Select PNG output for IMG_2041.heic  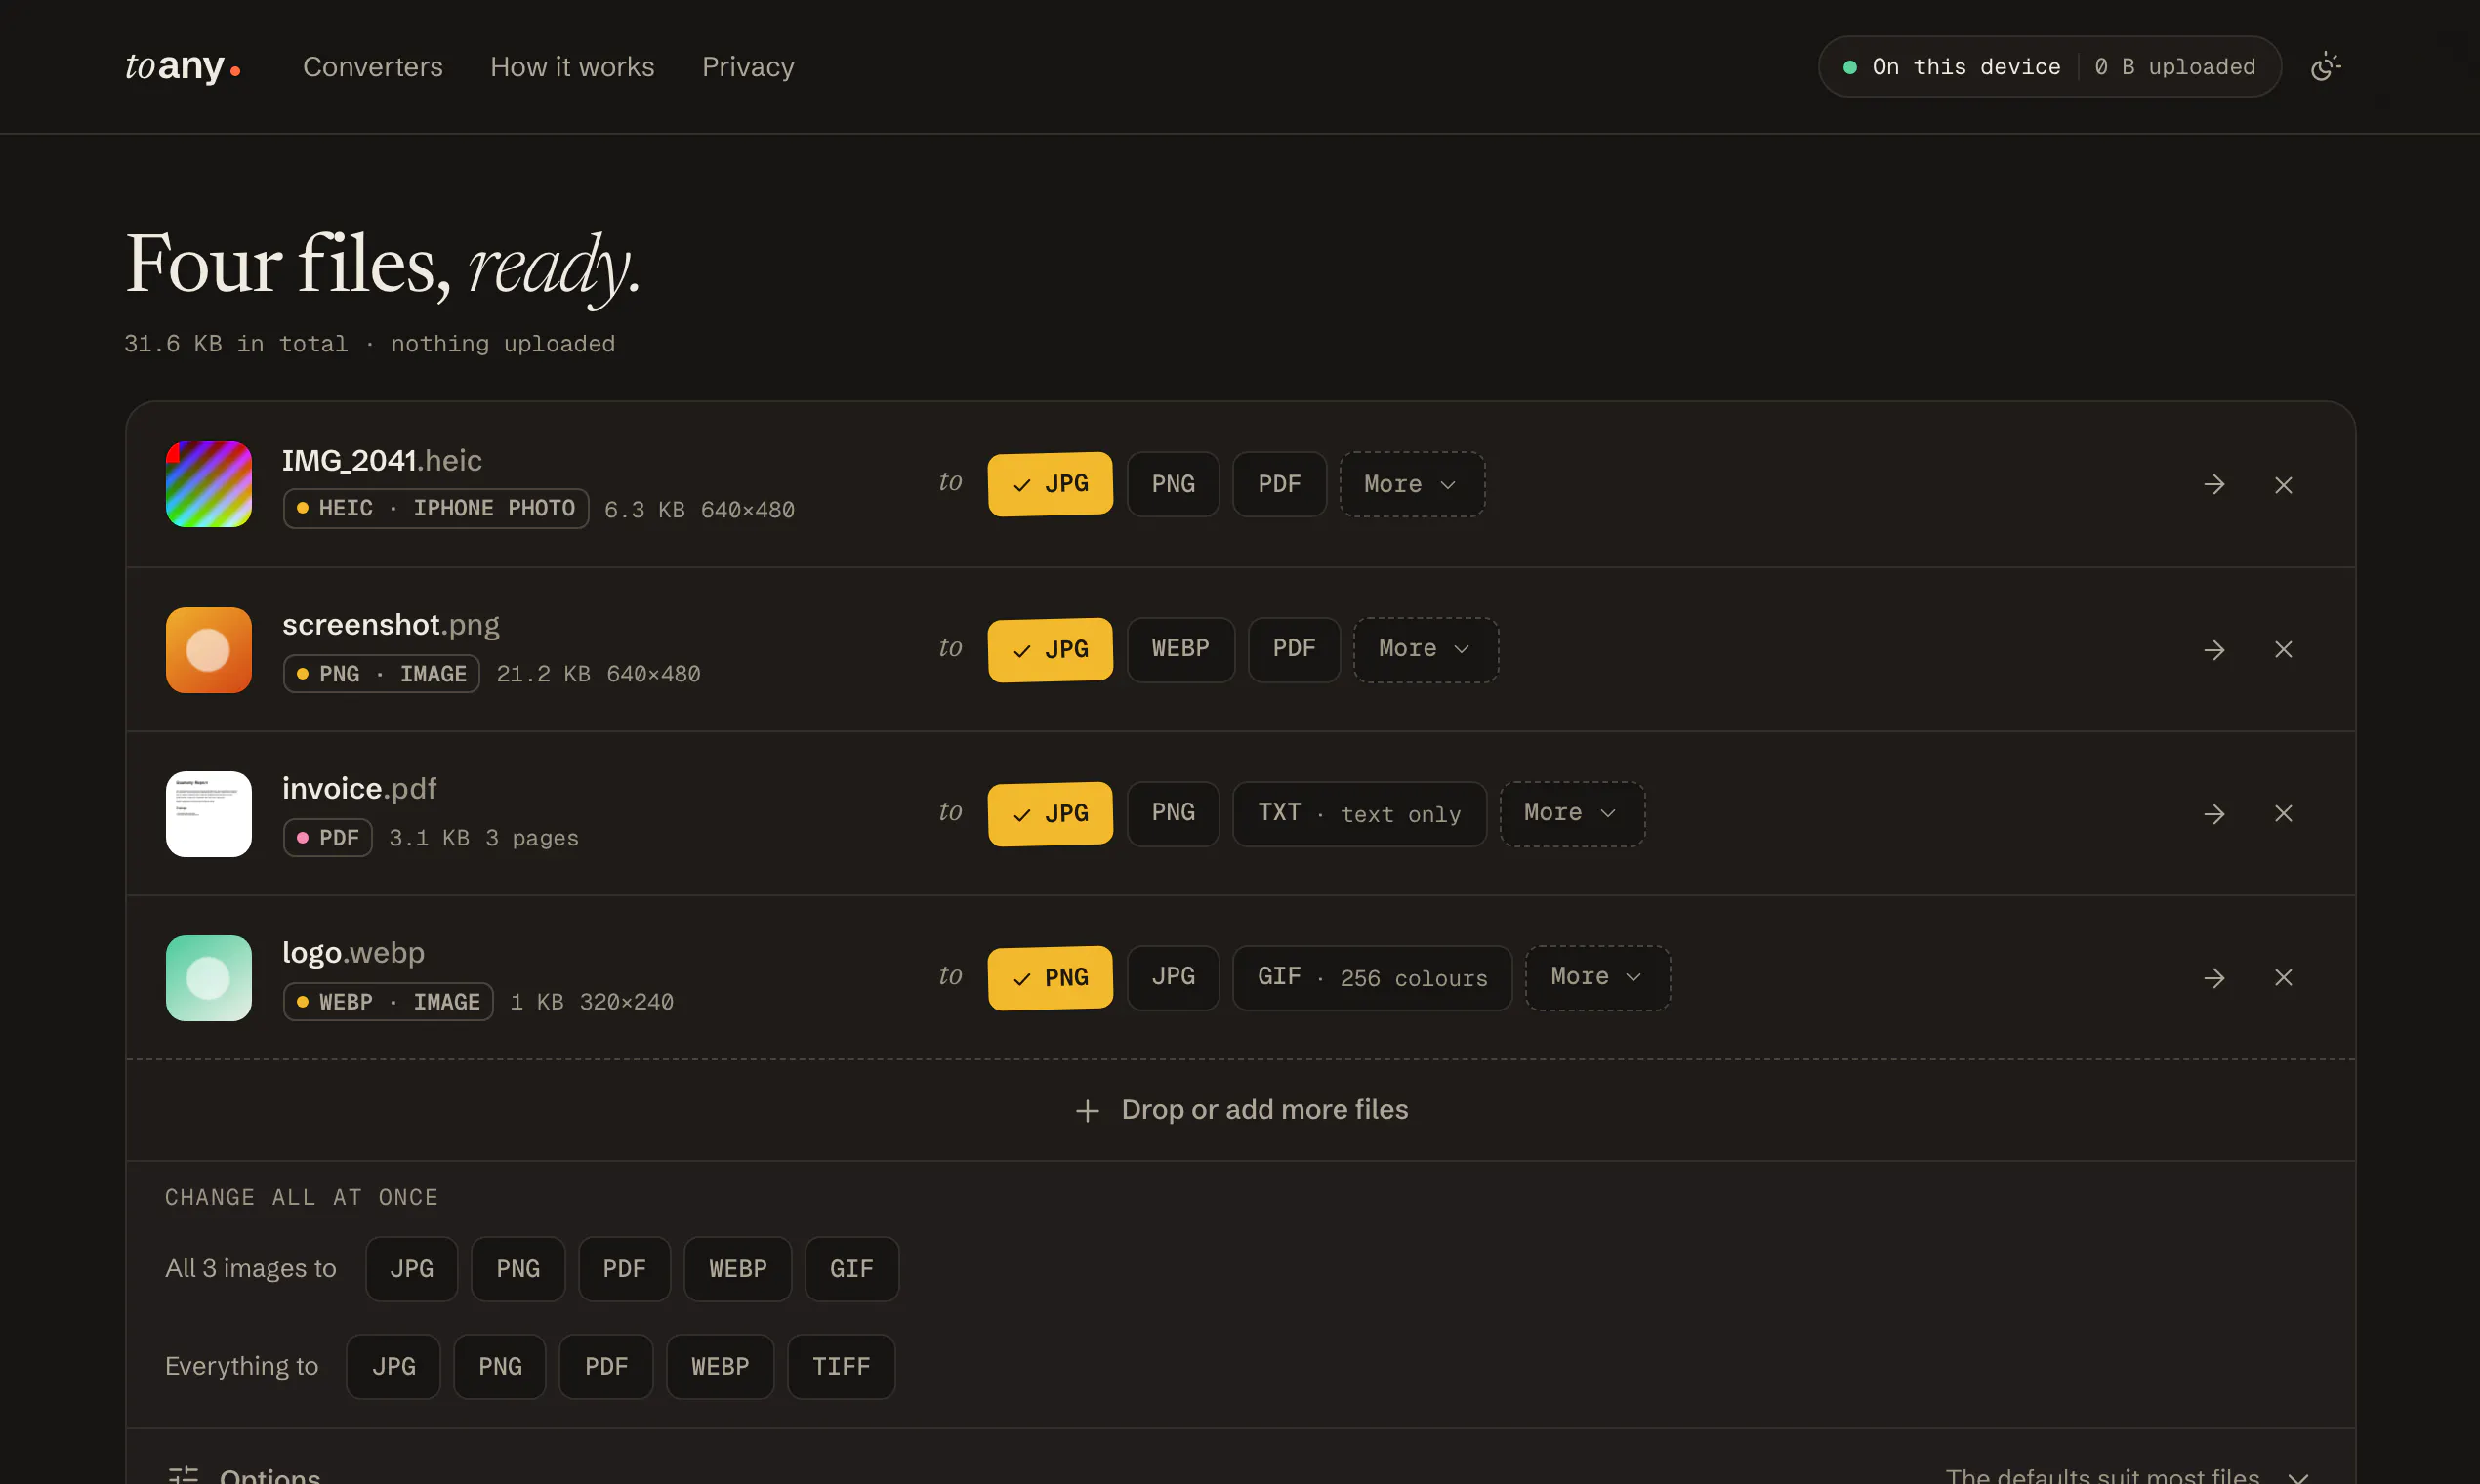click(x=1173, y=484)
